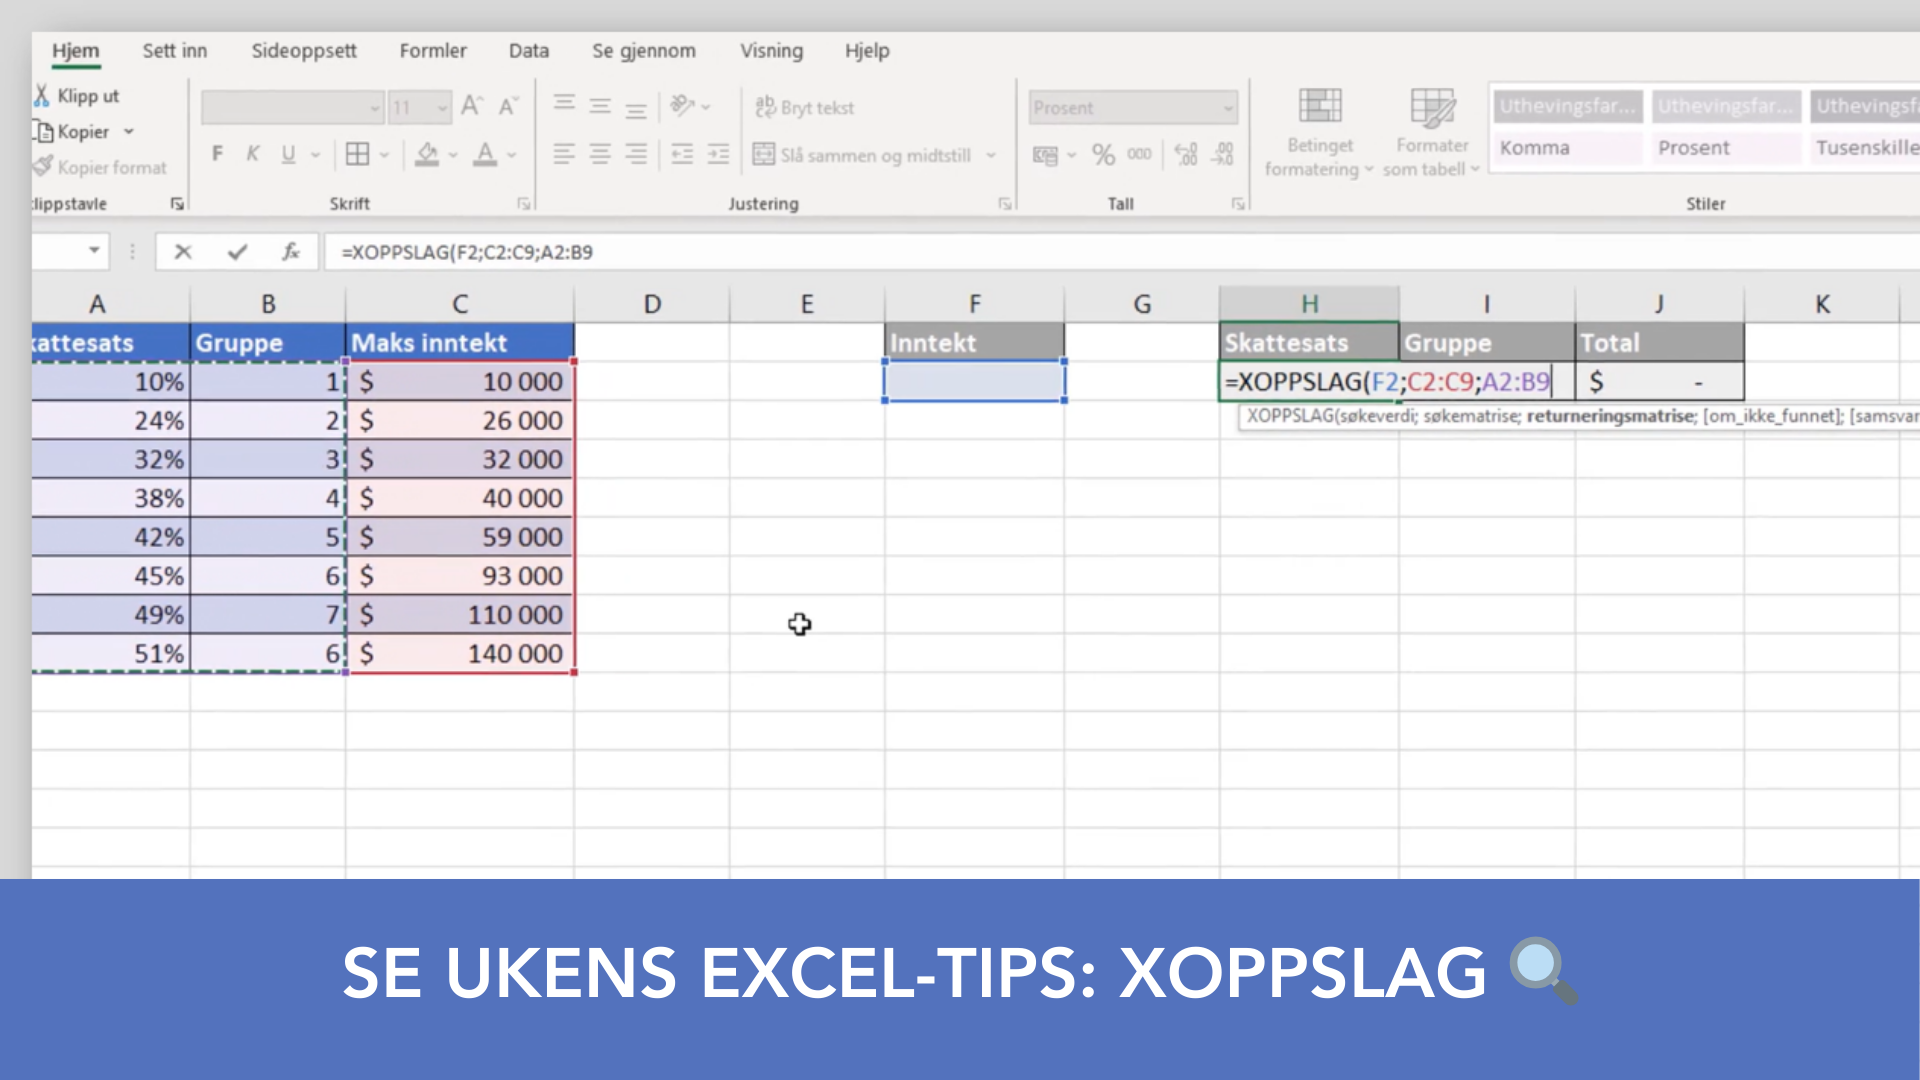Open the Prosent number format dropdown
Screen dimensions: 1920x1080
[x=1228, y=108]
